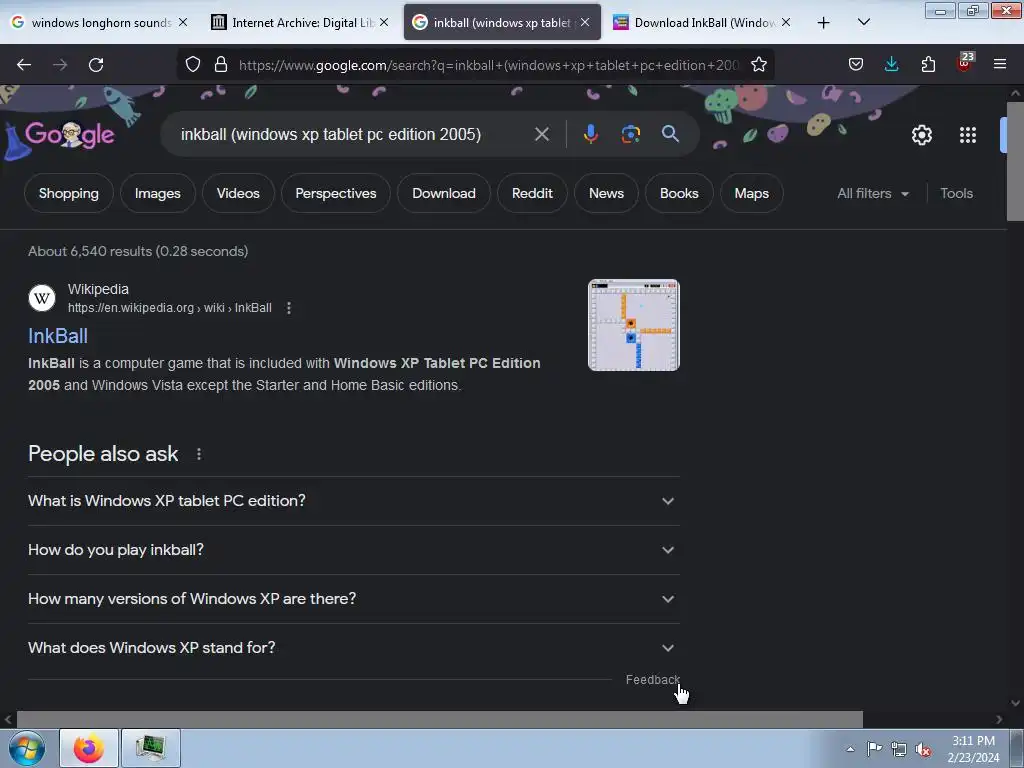The height and width of the screenshot is (768, 1024).
Task: Open the tracking protection shield icon
Action: coord(193,65)
